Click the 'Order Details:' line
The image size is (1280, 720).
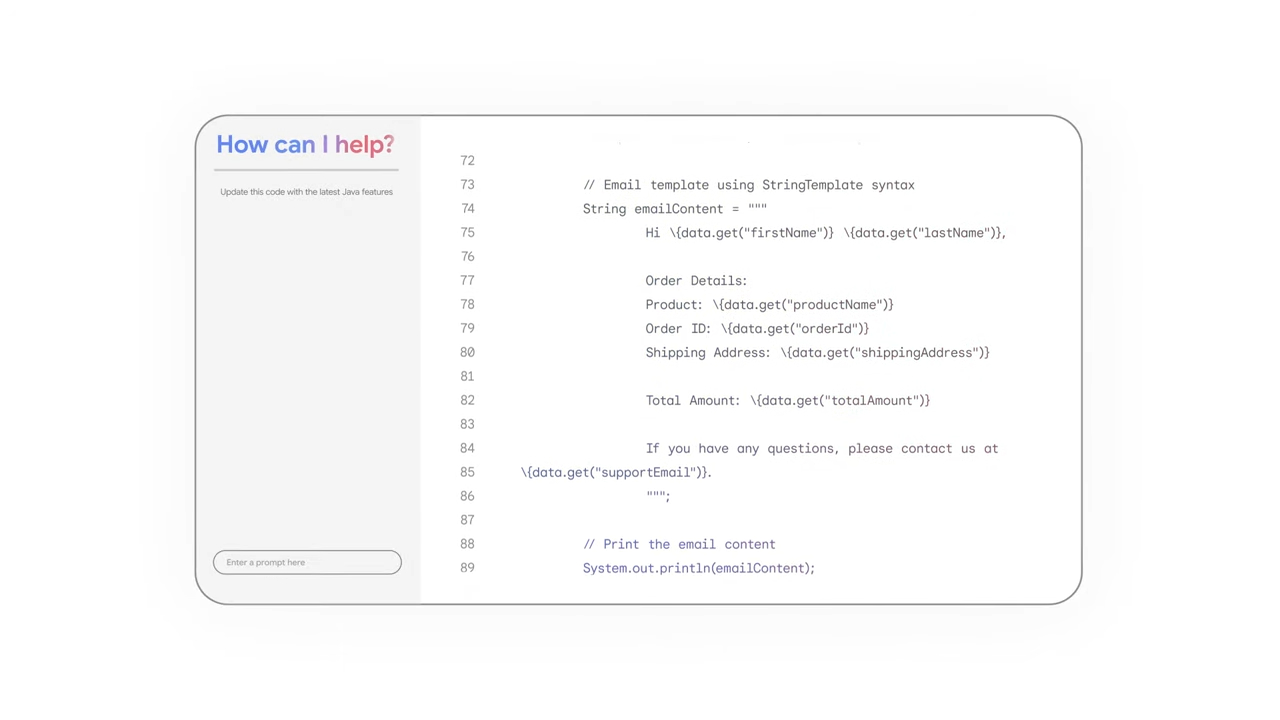(696, 281)
